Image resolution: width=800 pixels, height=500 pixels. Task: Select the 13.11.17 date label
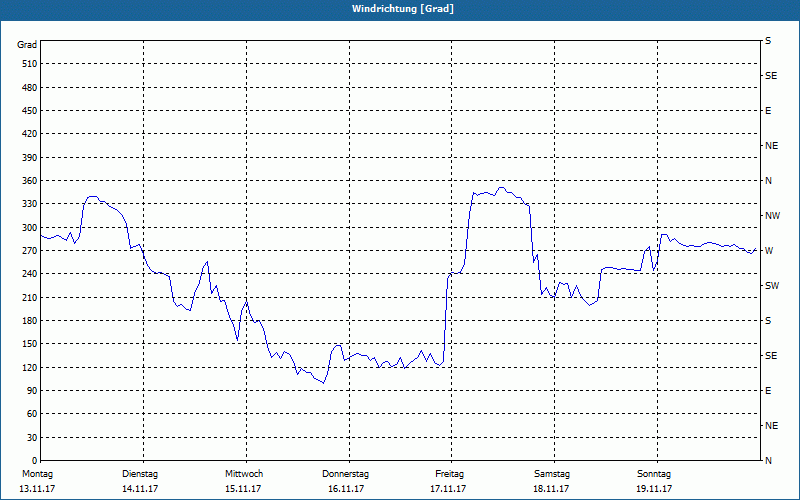37,489
